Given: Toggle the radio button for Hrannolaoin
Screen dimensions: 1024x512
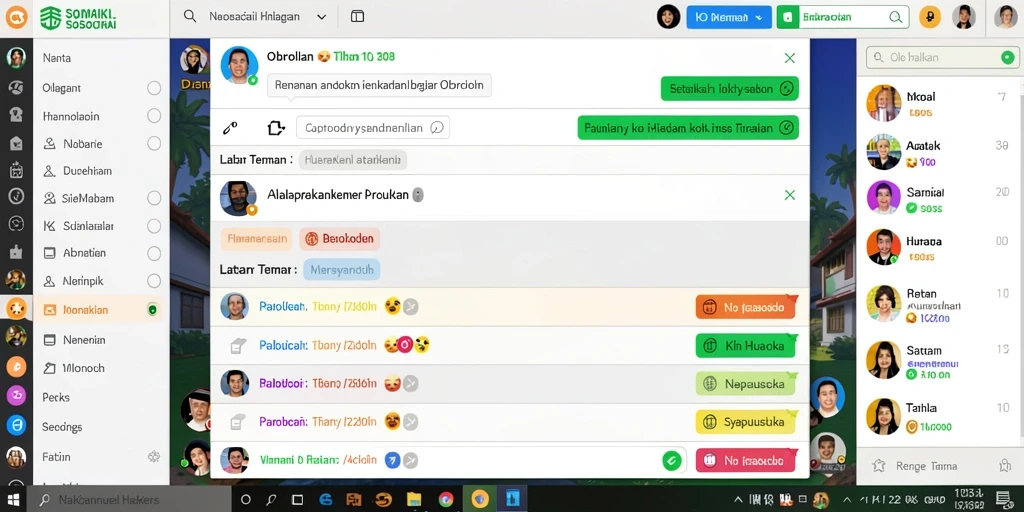Looking at the screenshot, I should click(154, 116).
